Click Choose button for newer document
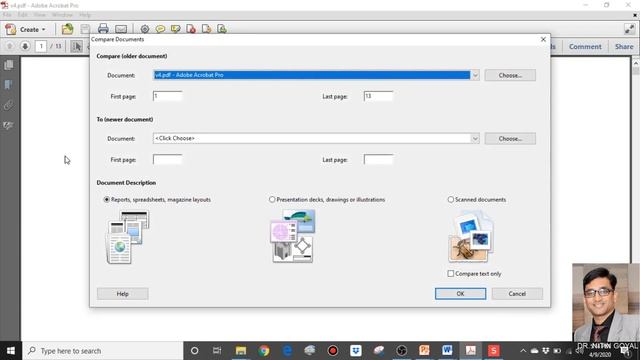The height and width of the screenshot is (360, 640). 510,139
